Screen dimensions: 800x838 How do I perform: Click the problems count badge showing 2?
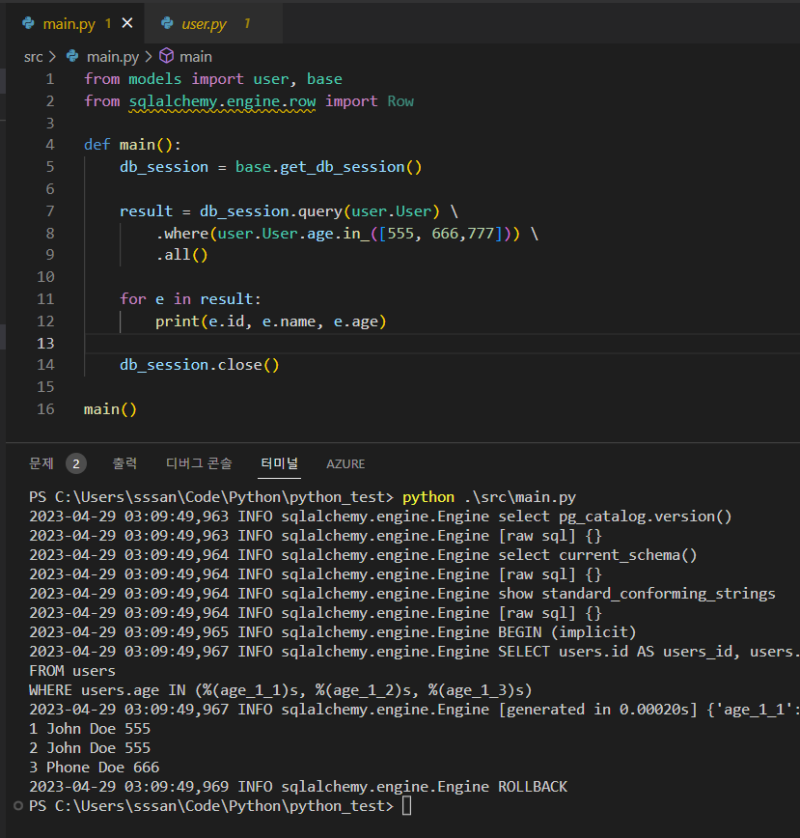pyautogui.click(x=76, y=463)
